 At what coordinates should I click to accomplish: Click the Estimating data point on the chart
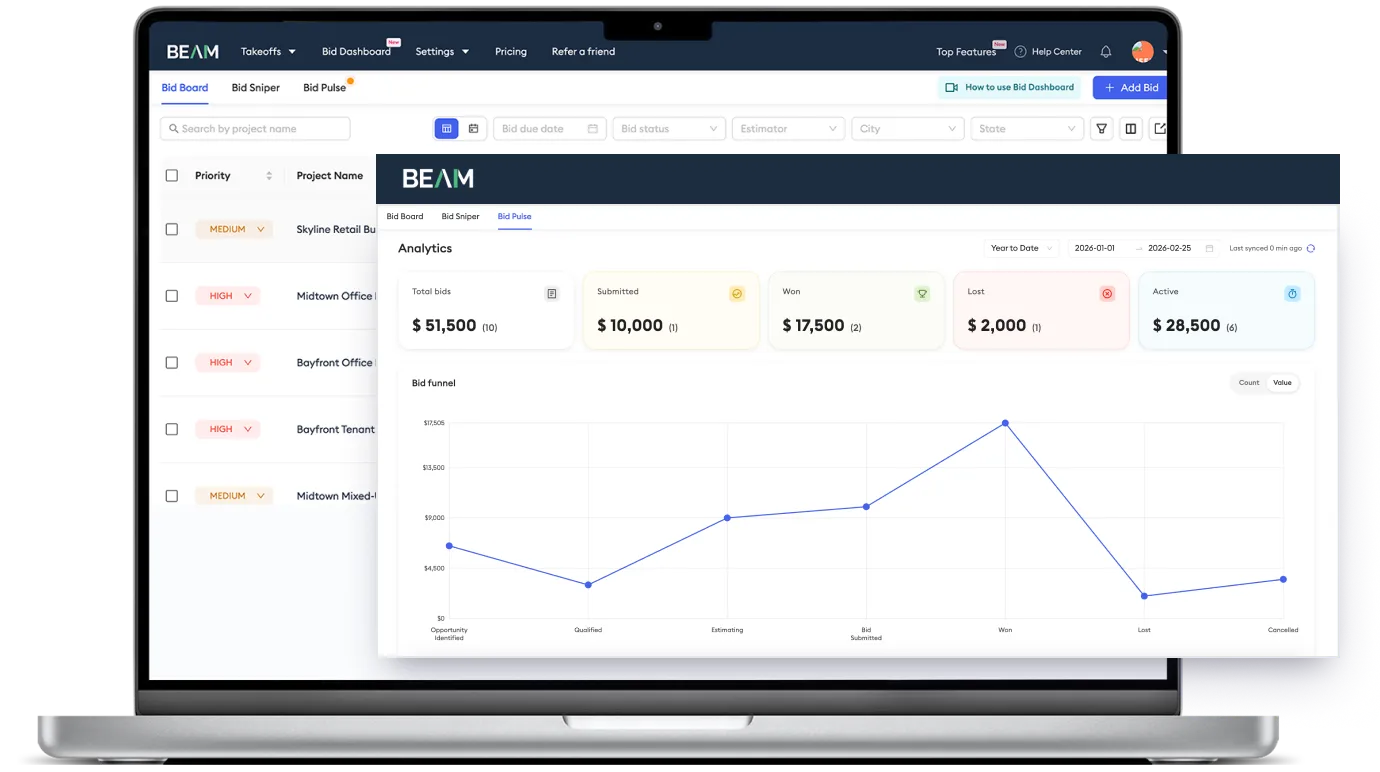[727, 518]
